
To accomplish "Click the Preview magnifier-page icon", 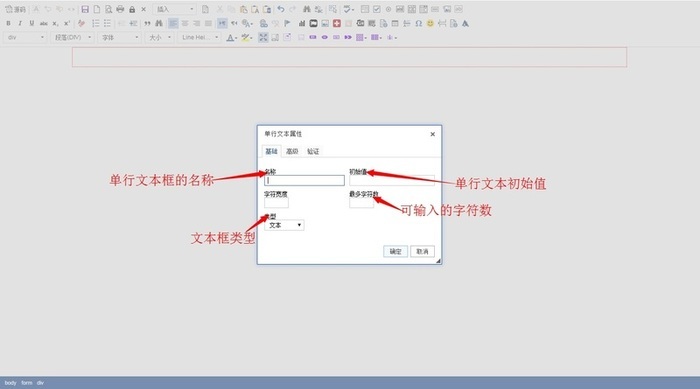I will pyautogui.click(x=108, y=9).
